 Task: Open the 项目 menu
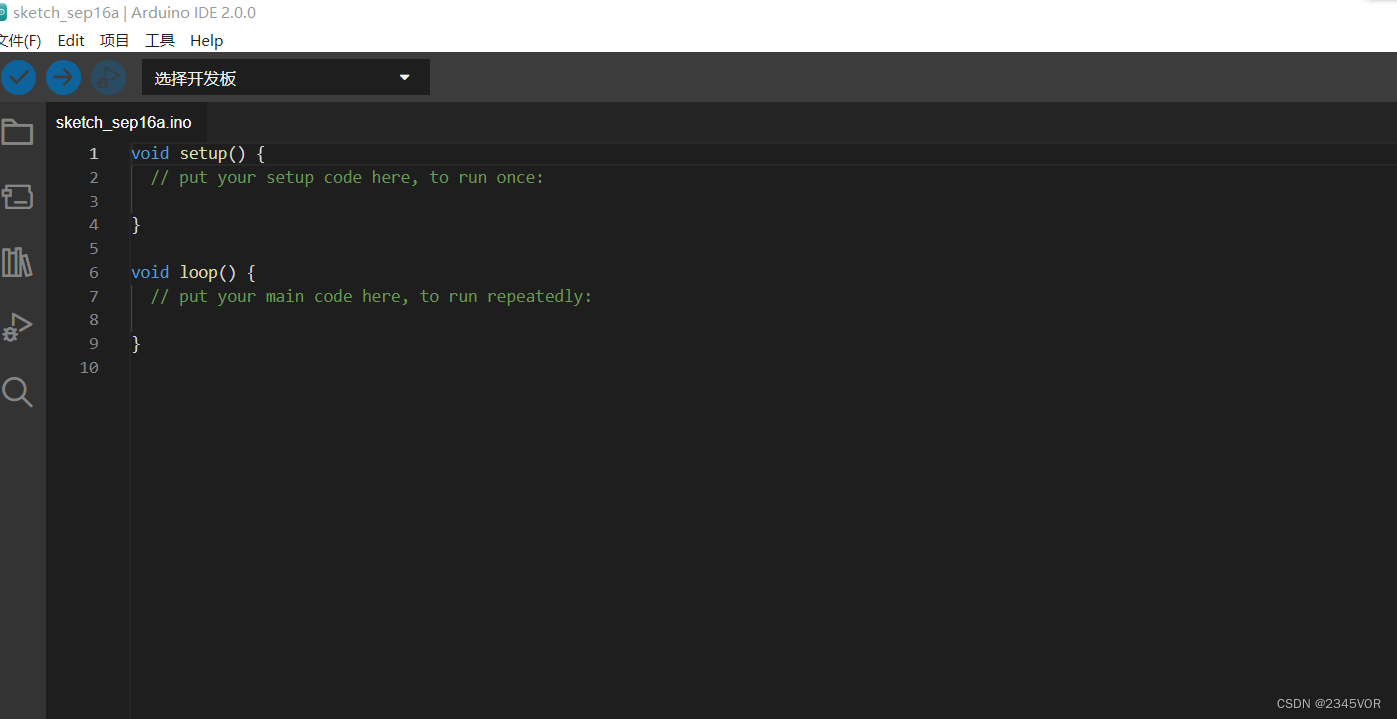point(115,40)
